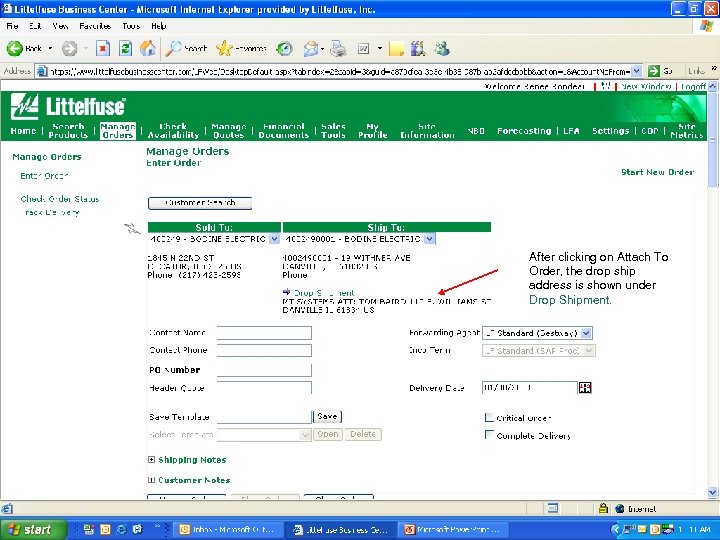The image size is (720, 540).
Task: Click the Littelfuse logo
Action: 68,106
